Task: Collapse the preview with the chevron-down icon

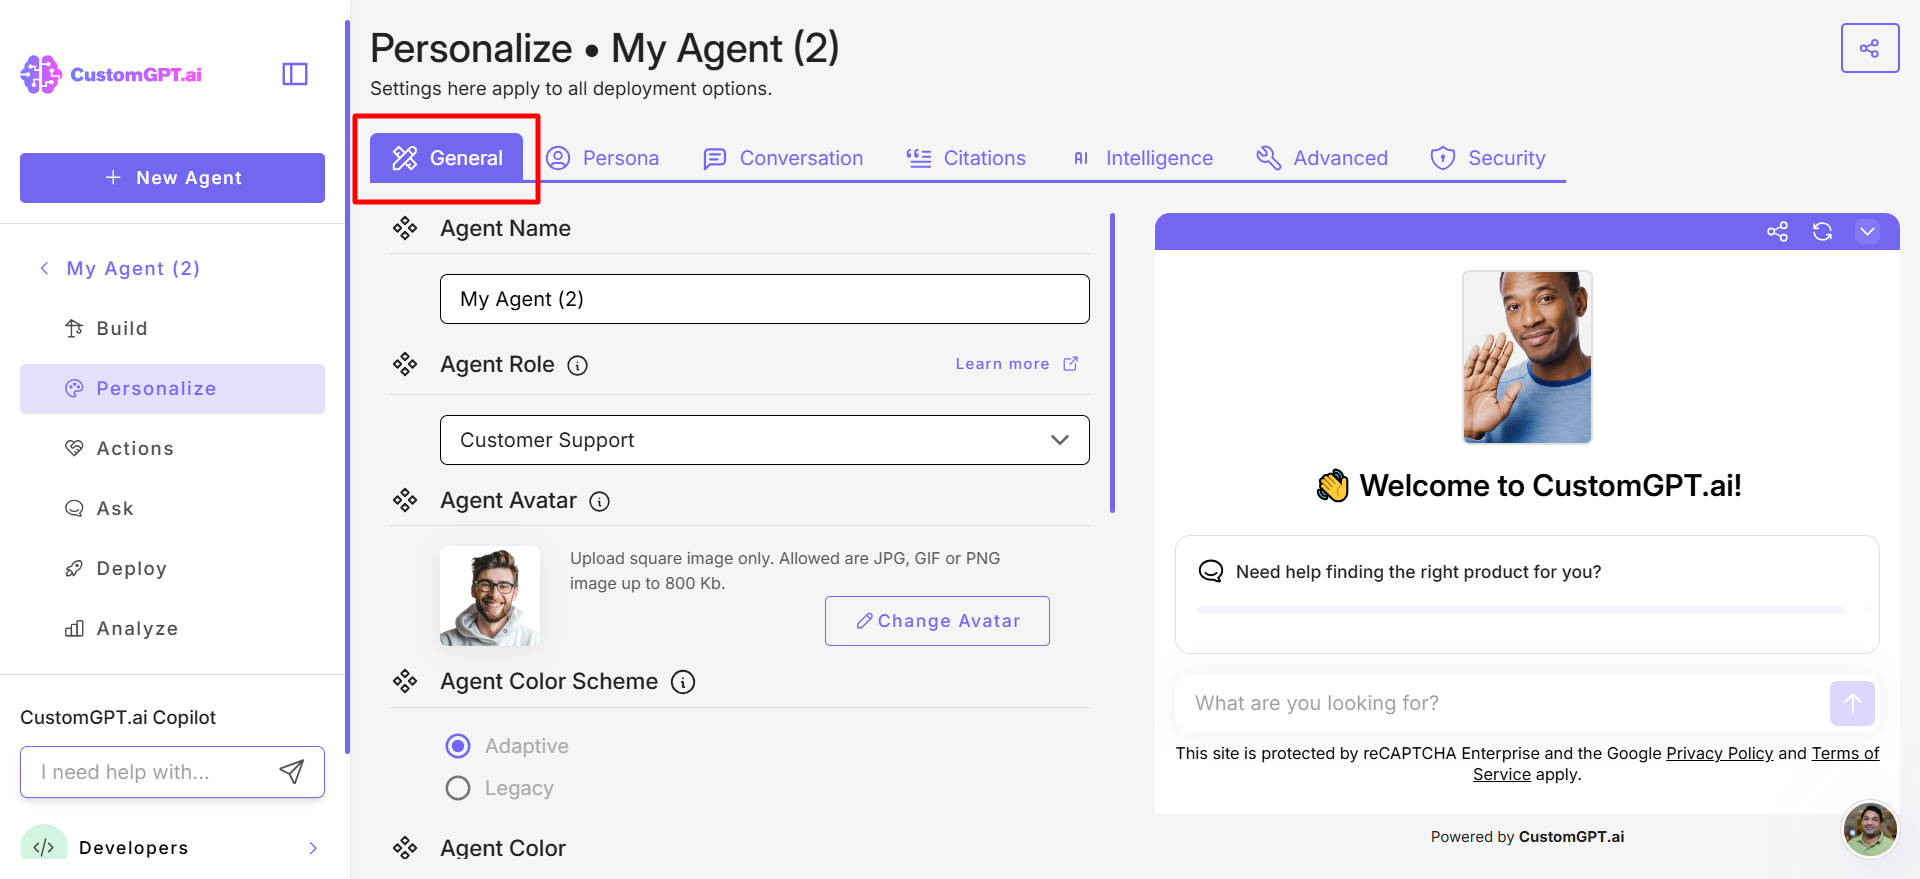Action: pyautogui.click(x=1867, y=232)
